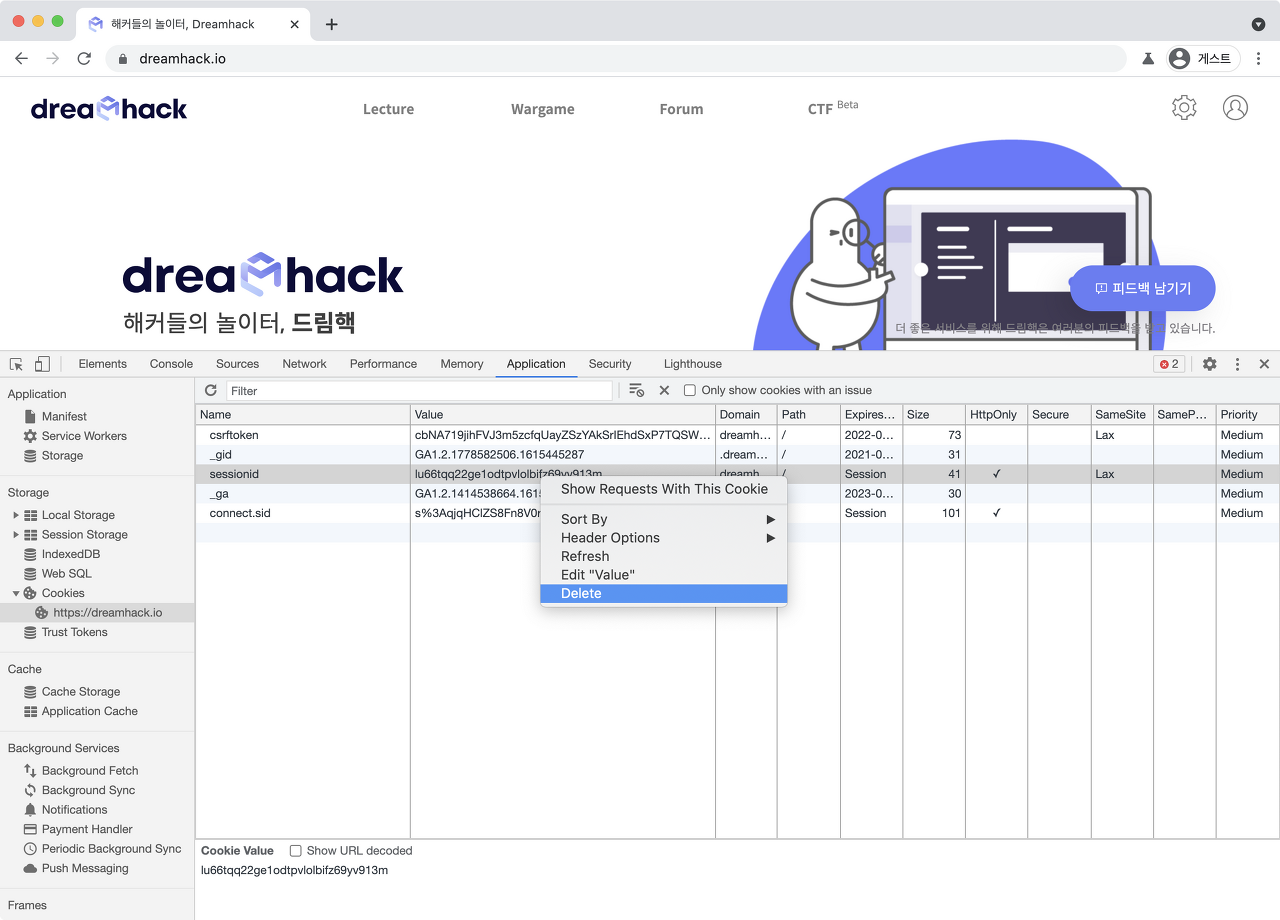The width and height of the screenshot is (1280, 920).
Task: Select the _gid cookie row
Action: click(x=737, y=454)
